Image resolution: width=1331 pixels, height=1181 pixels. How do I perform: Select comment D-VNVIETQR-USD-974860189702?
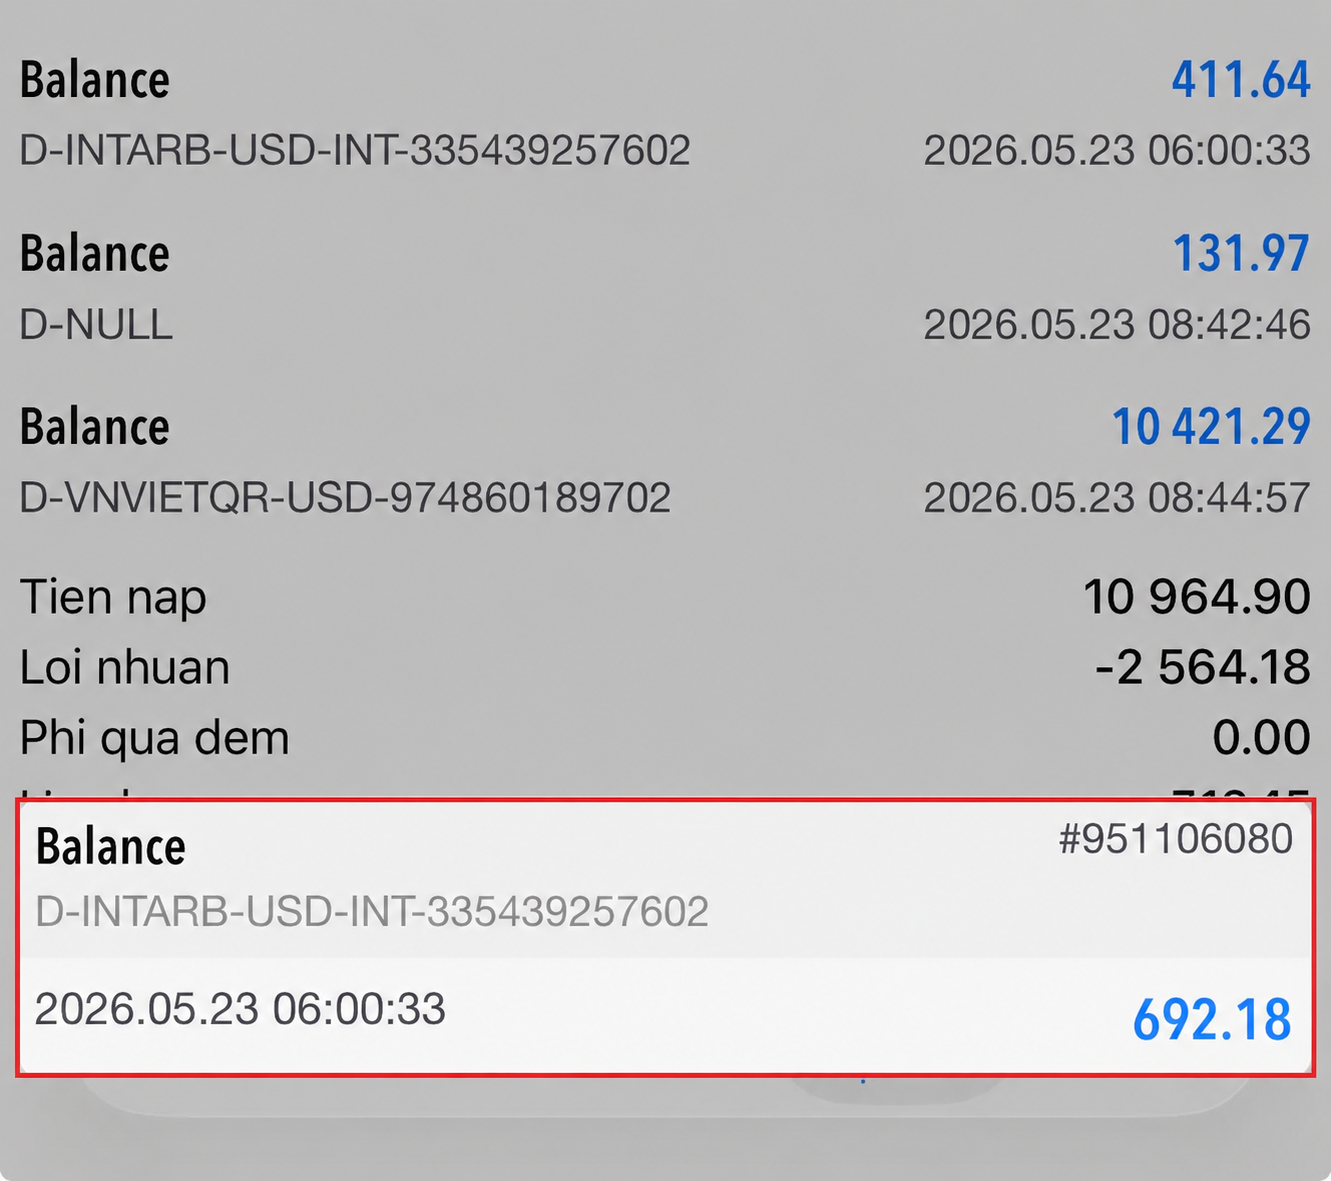345,498
